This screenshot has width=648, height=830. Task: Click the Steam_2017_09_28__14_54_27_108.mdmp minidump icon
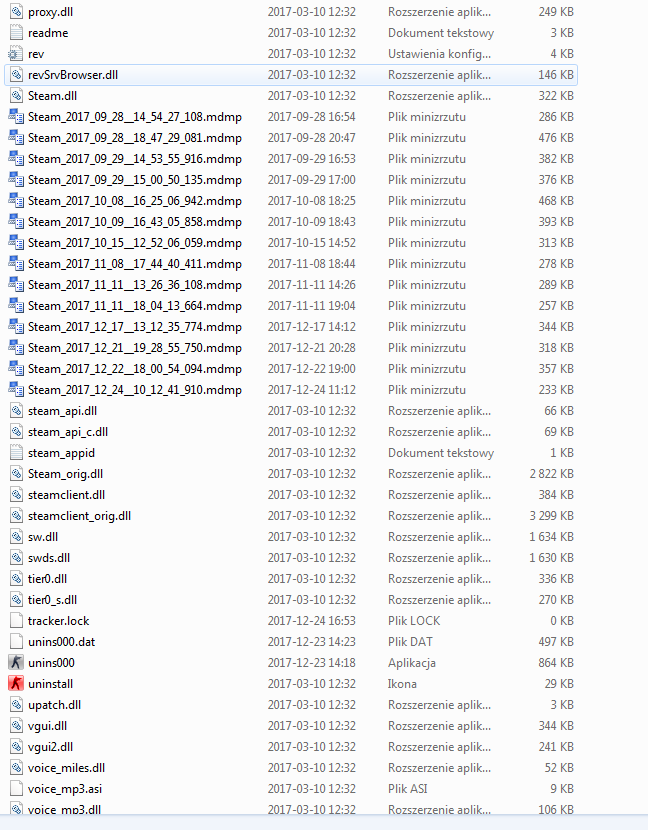click(16, 116)
